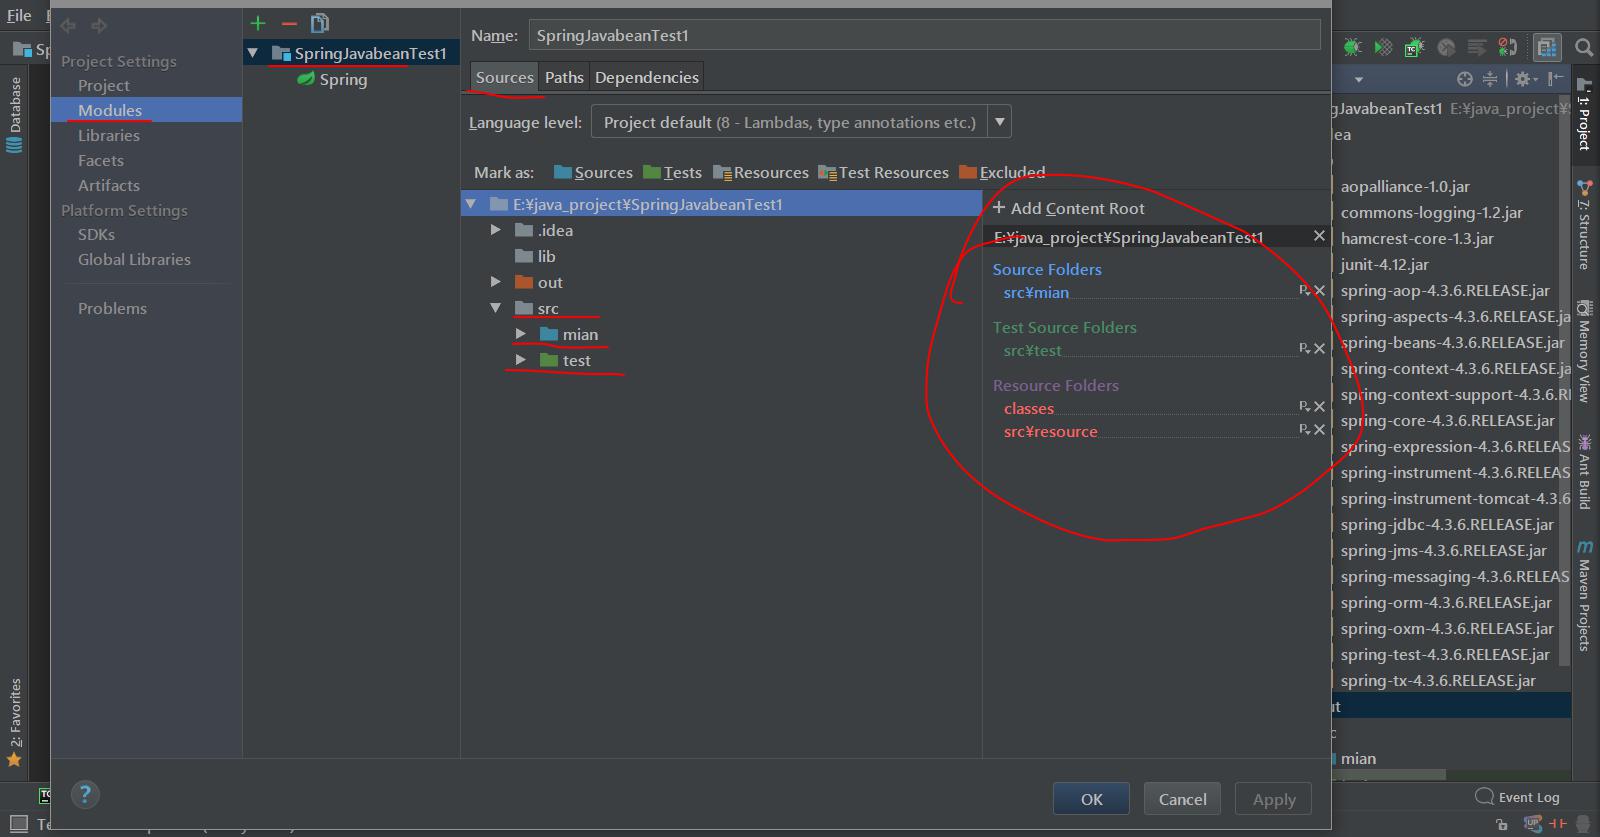Collapse E:¥java_project¥SpringJavabeanTest1 content root tree
Viewport: 1600px width, 837px height.
pyautogui.click(x=470, y=204)
